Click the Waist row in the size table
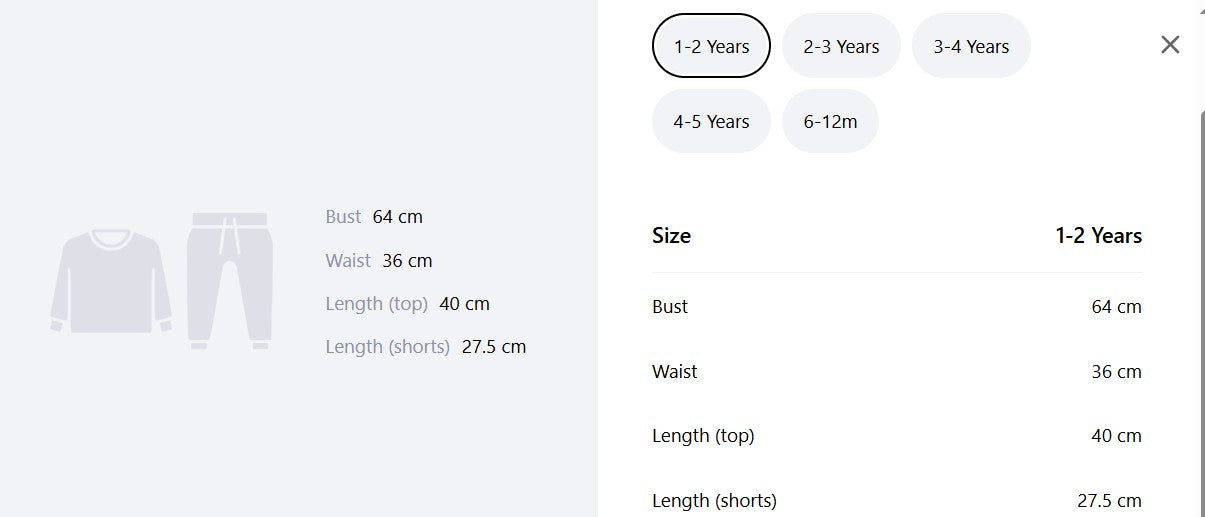 click(x=897, y=372)
